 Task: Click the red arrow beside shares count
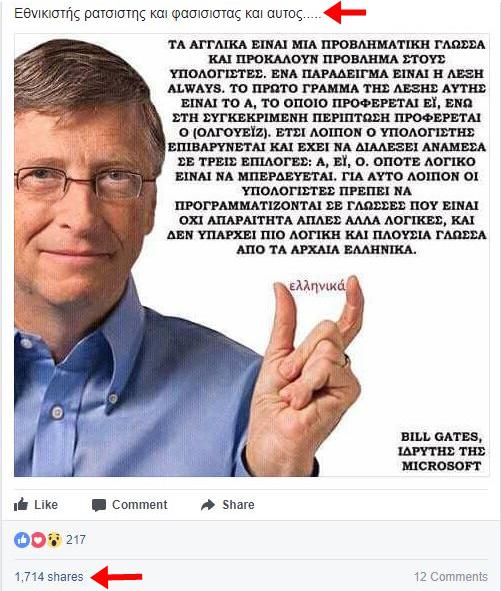coord(117,577)
